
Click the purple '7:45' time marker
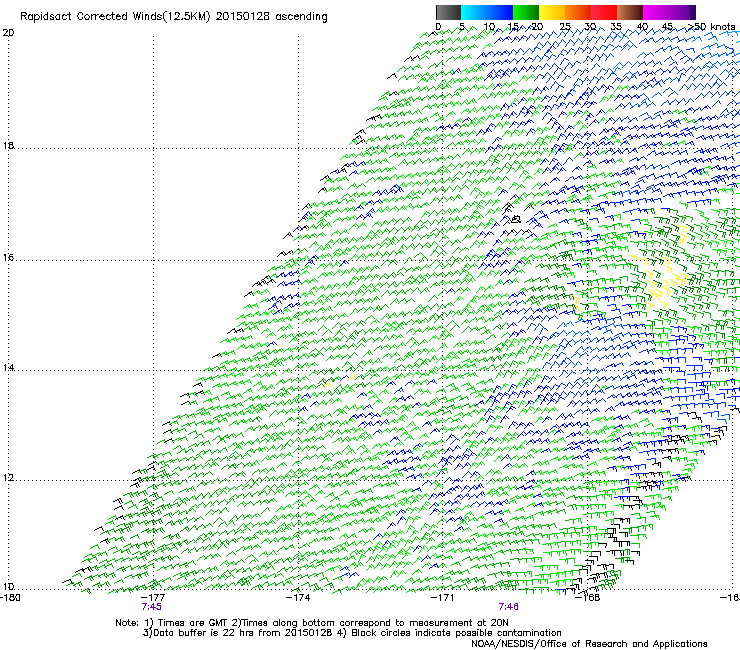point(151,607)
